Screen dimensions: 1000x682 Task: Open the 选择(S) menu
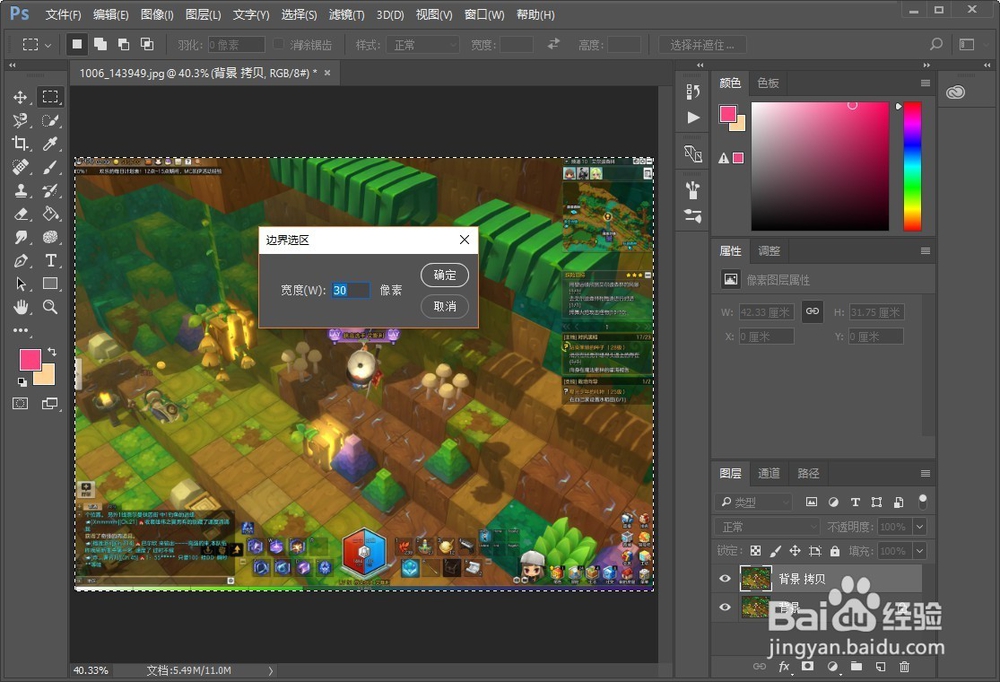[299, 14]
